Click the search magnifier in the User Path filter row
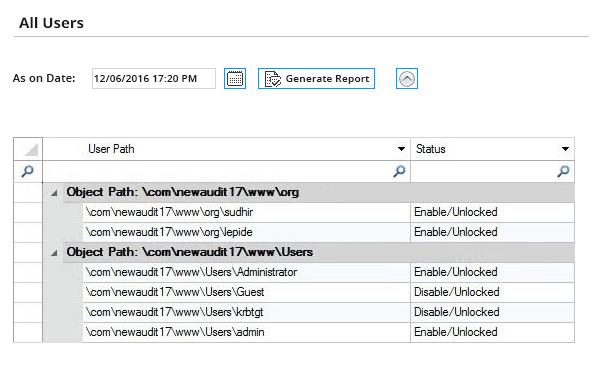Image resolution: width=612 pixels, height=382 pixels. tap(399, 171)
